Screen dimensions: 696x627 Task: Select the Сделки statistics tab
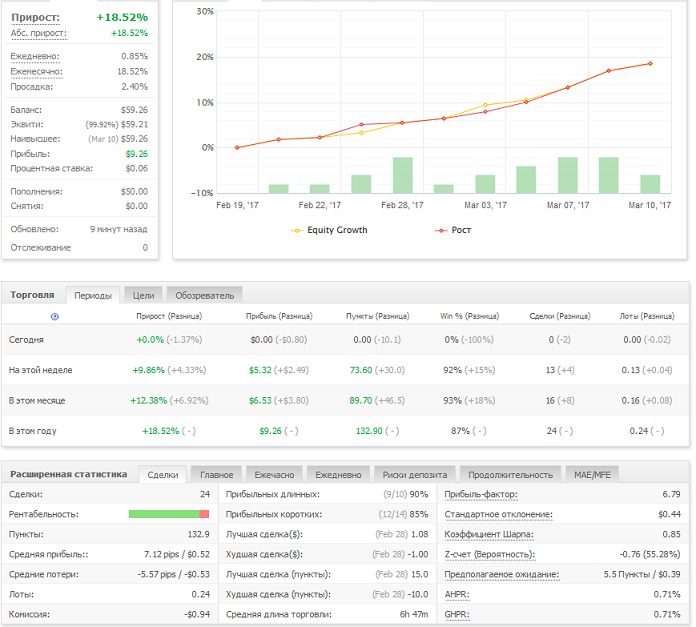pyautogui.click(x=162, y=475)
